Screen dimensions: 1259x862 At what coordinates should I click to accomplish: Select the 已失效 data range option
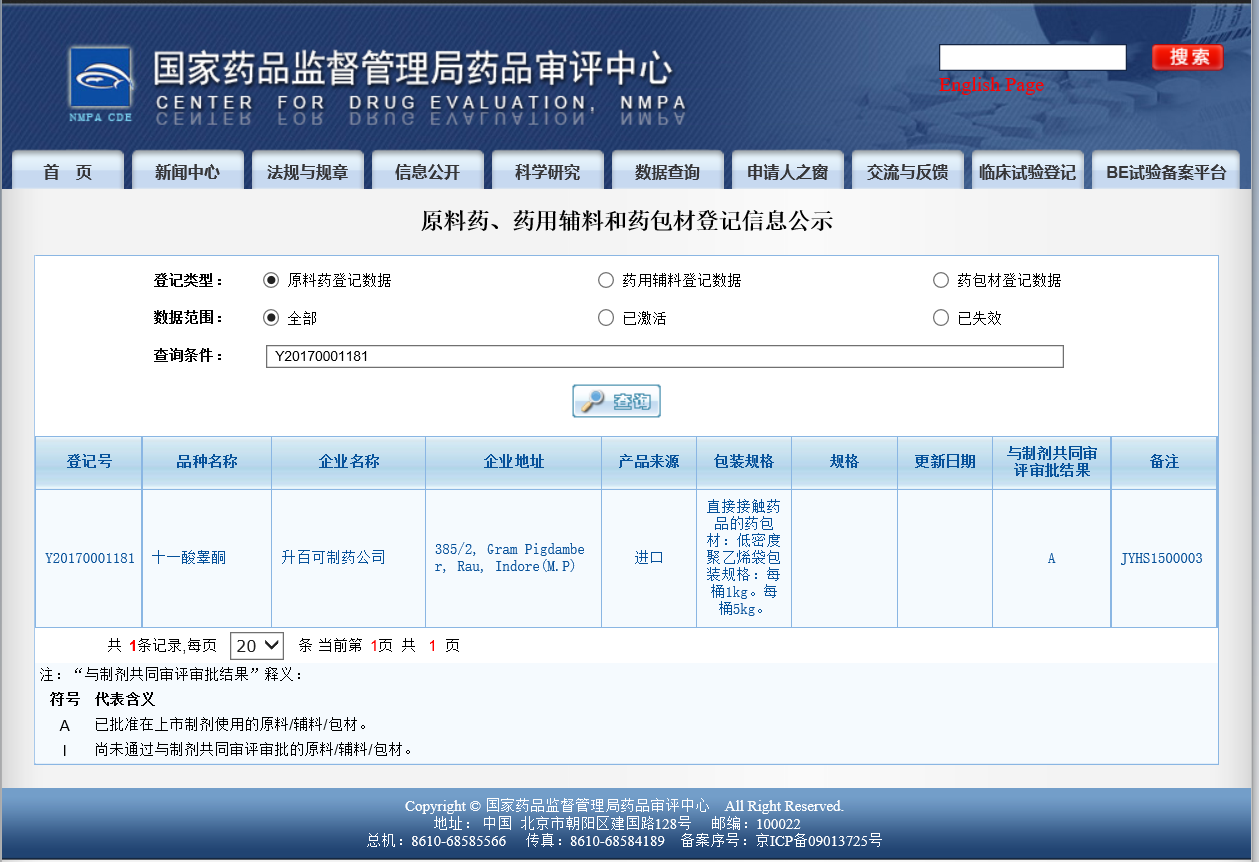point(941,317)
